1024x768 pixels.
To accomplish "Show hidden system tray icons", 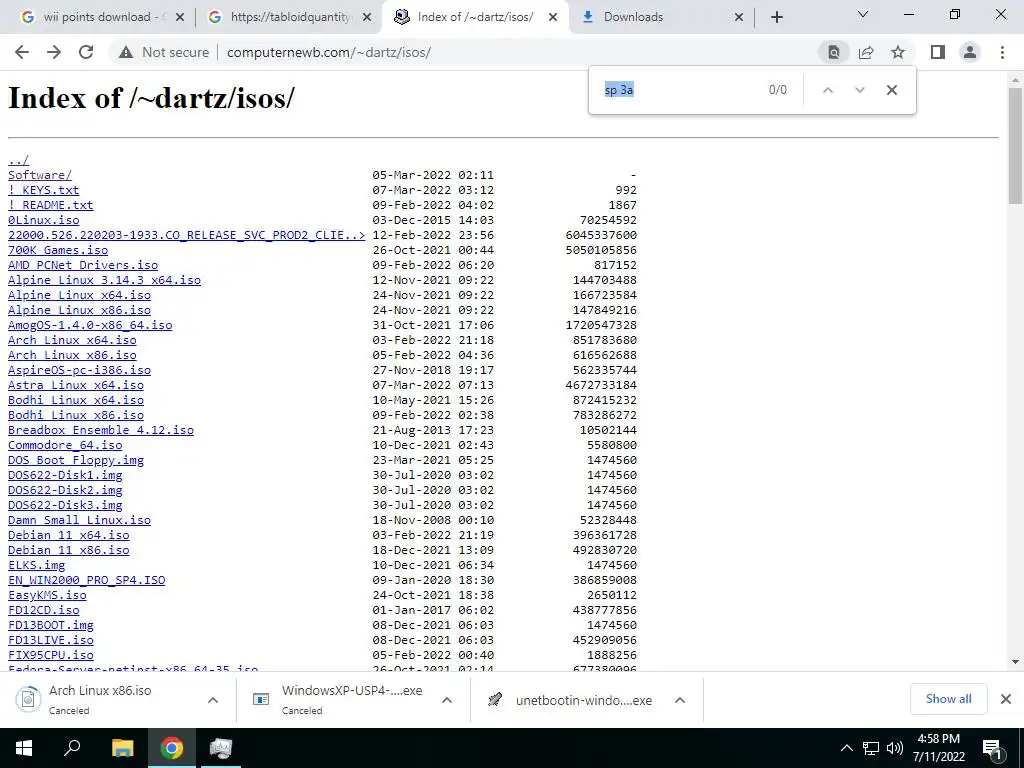I will 846,748.
